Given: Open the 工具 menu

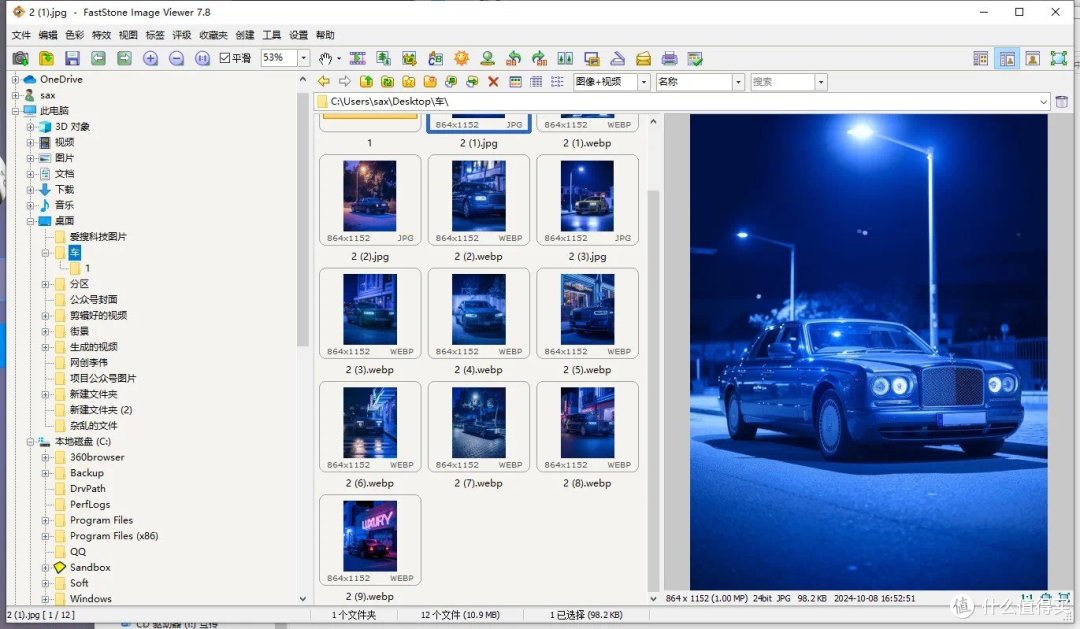Looking at the screenshot, I should click(x=271, y=35).
